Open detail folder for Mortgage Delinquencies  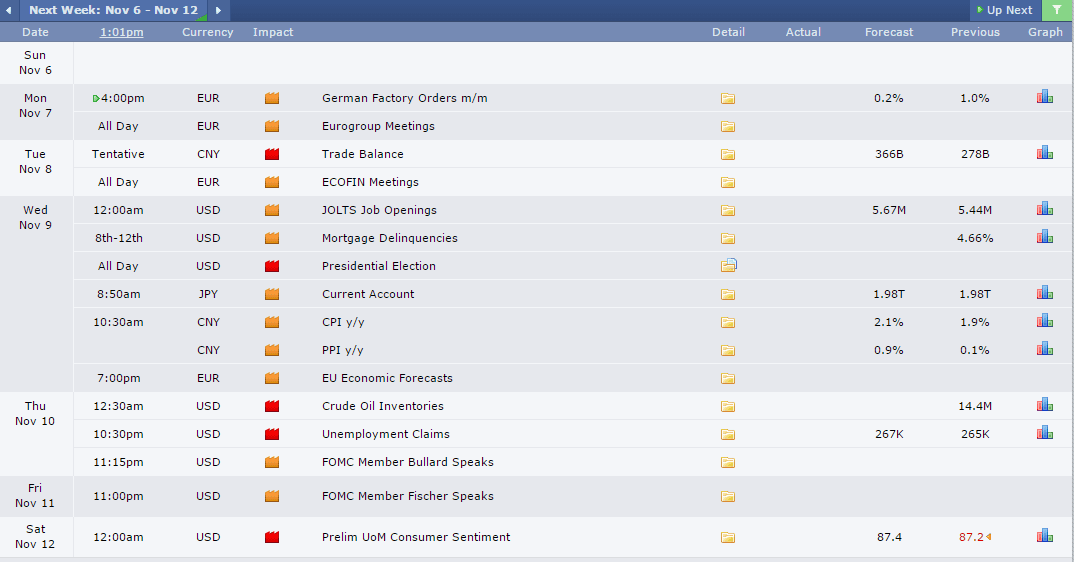coord(728,239)
